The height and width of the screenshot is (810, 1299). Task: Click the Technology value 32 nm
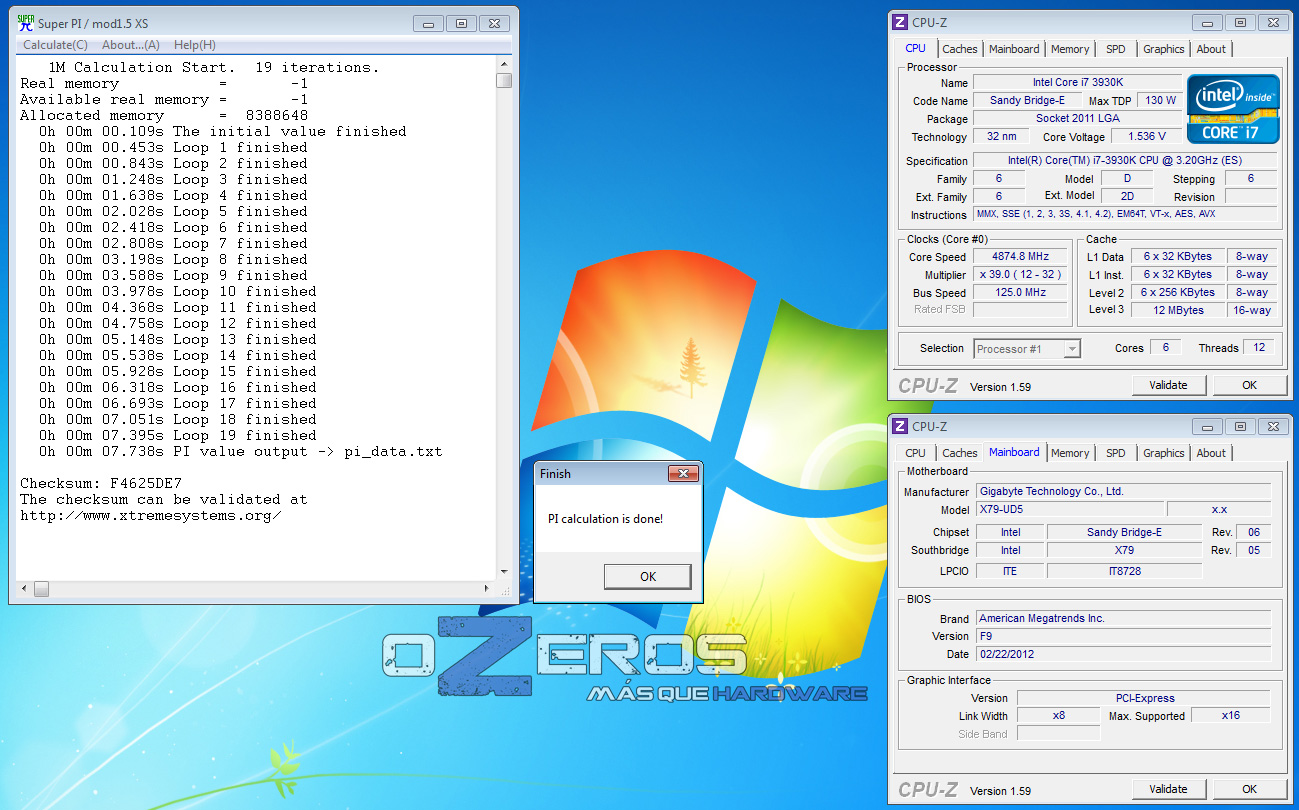(x=1001, y=137)
